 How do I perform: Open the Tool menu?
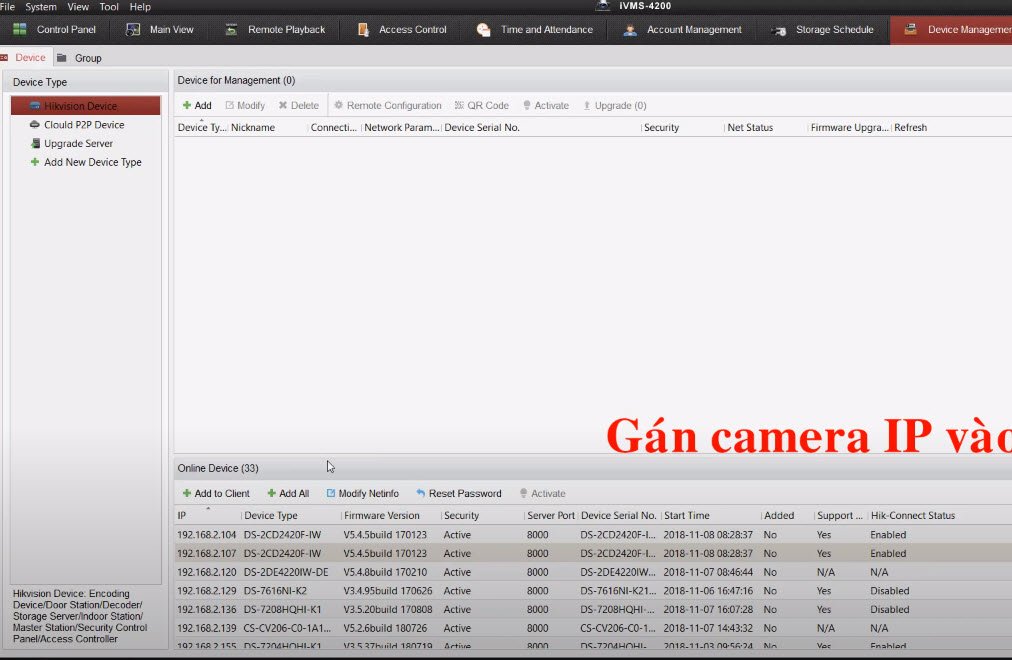point(109,7)
